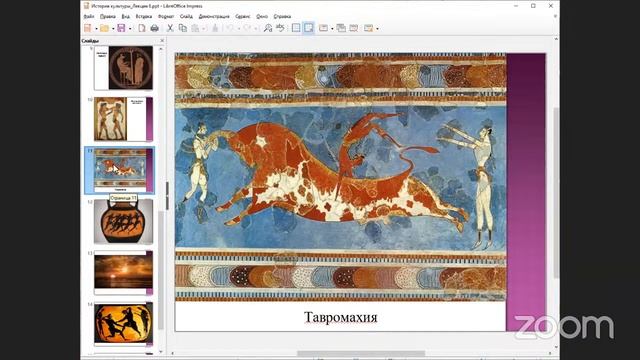The height and width of the screenshot is (360, 640).
Task: Cut selection with the scissors icon
Action: pos(170,28)
